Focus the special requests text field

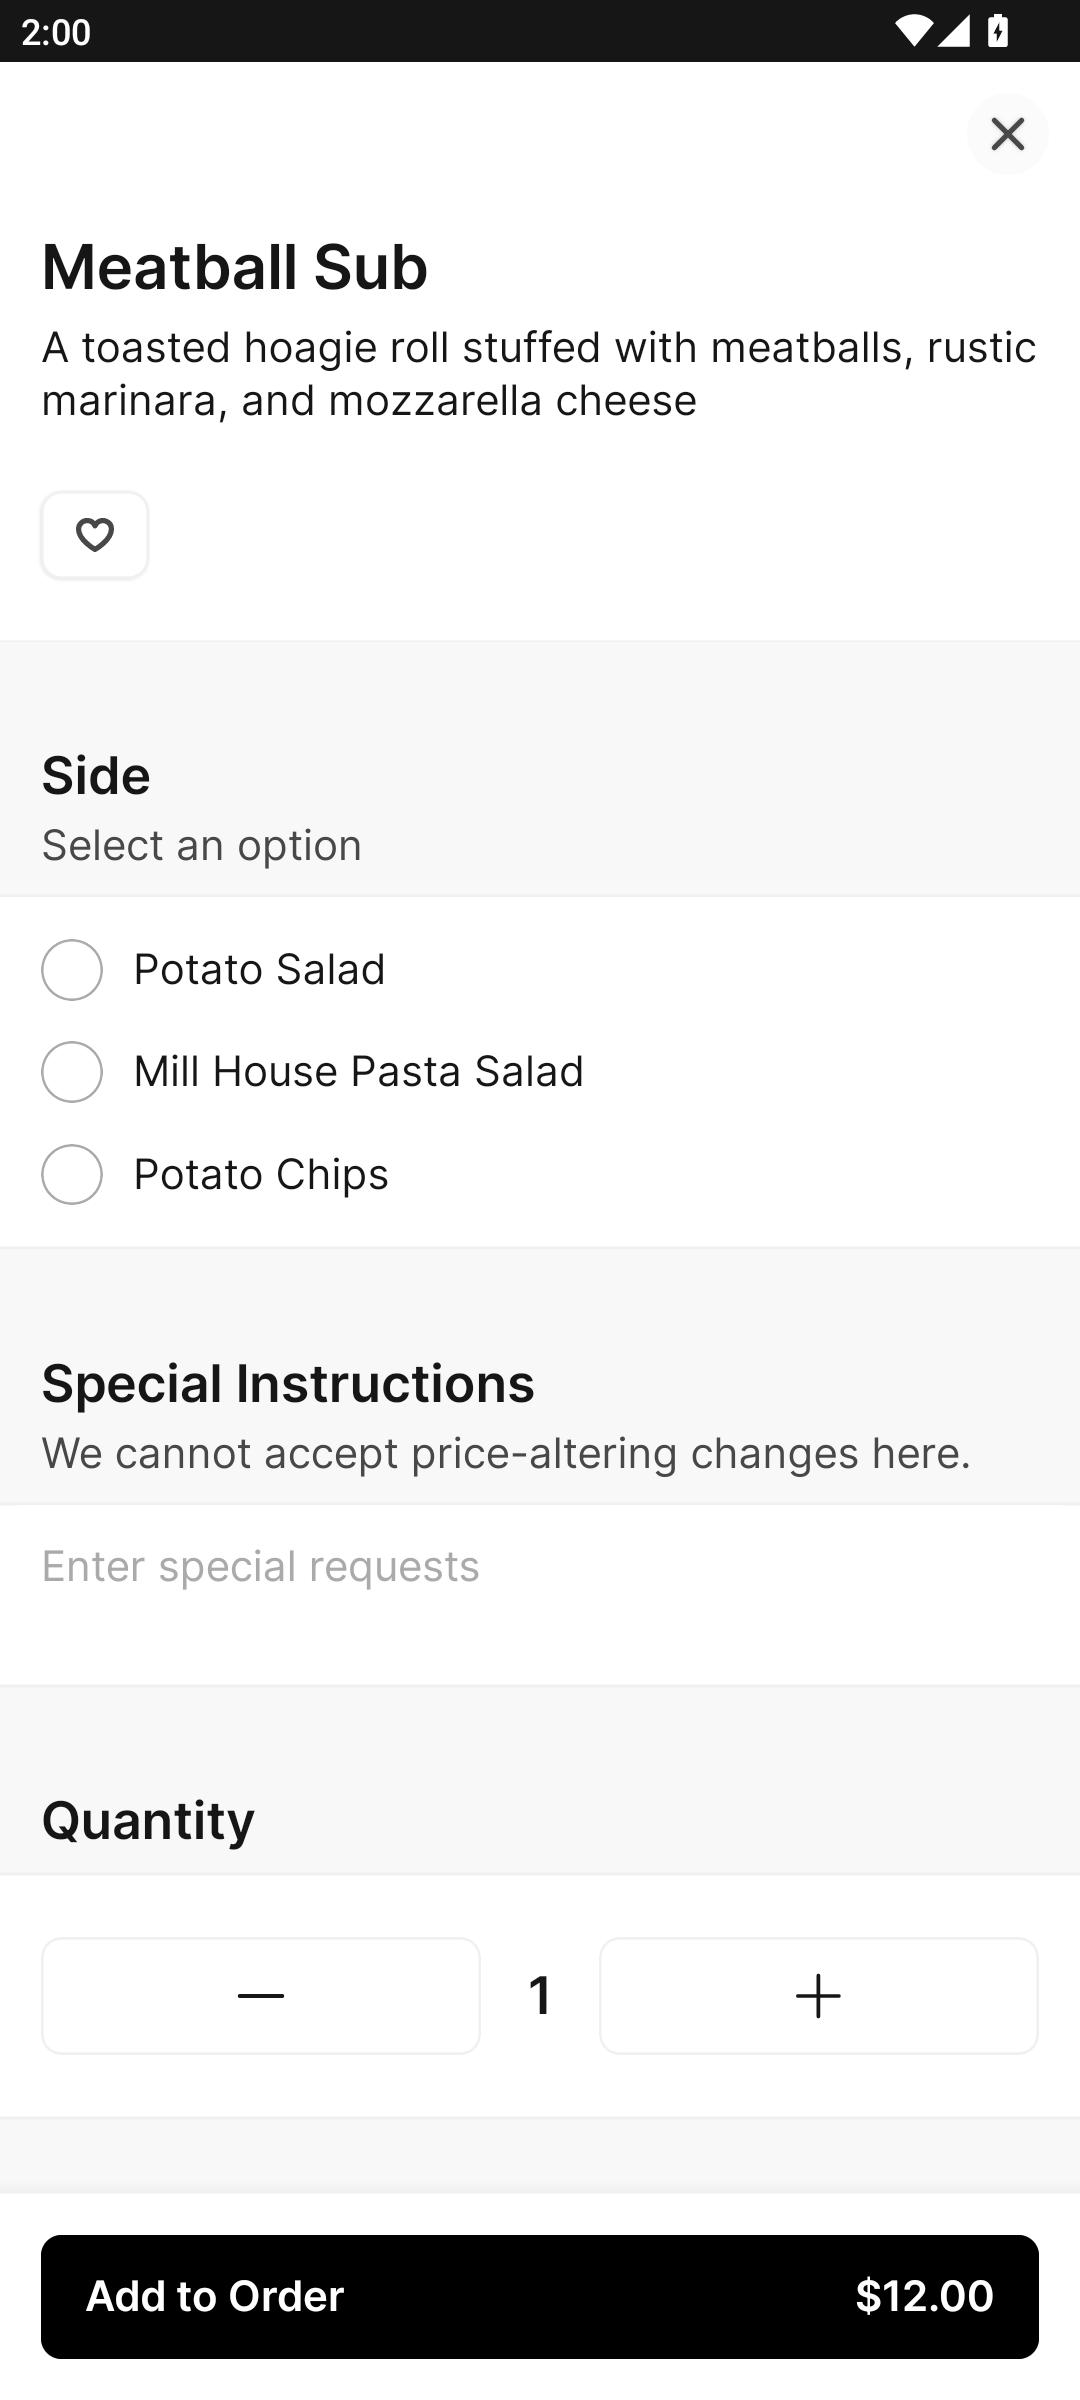pos(540,1595)
